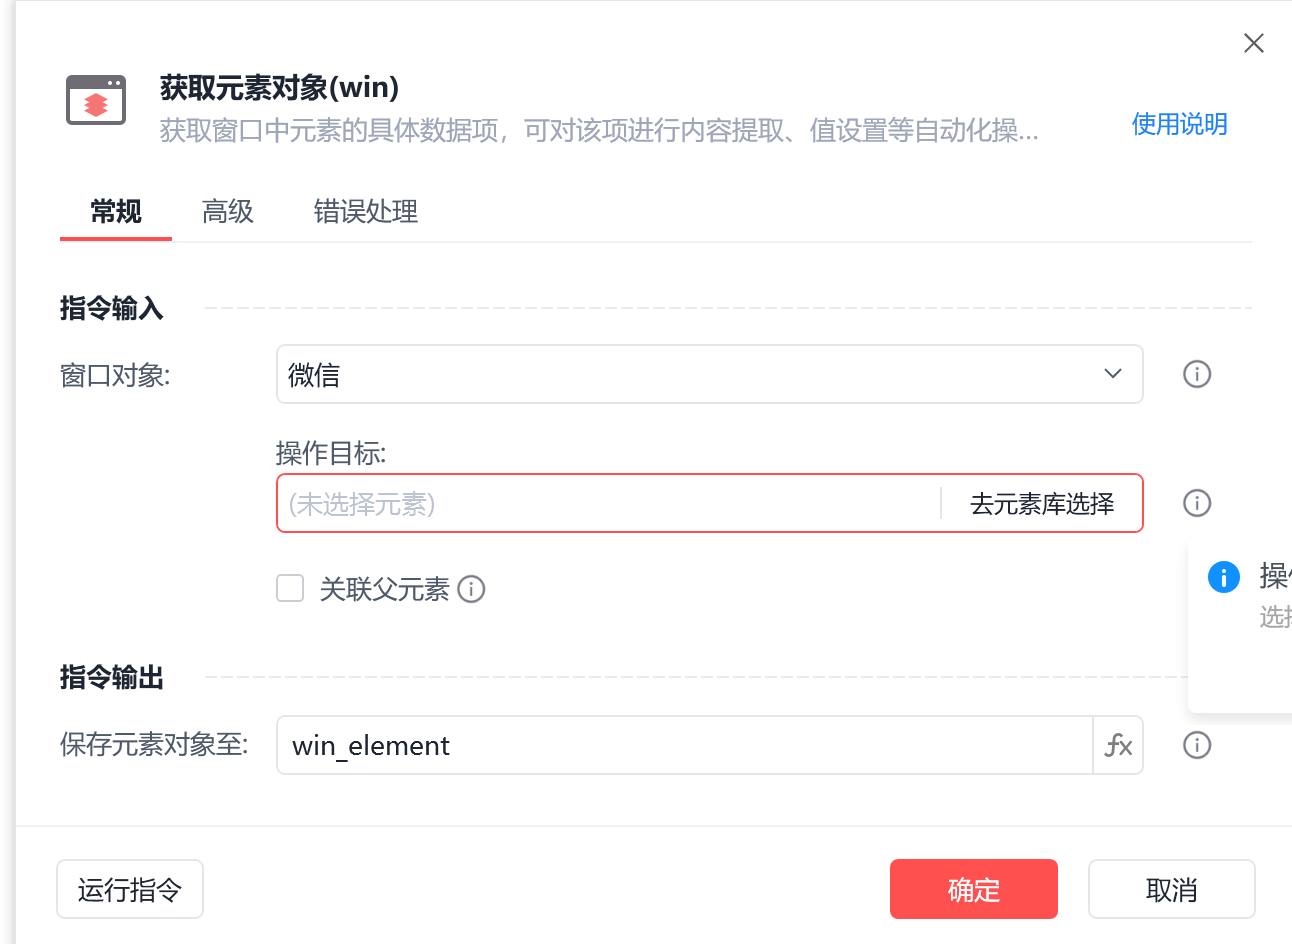This screenshot has width=1292, height=944.
Task: Open the fx expression editor icon
Action: tap(1118, 745)
